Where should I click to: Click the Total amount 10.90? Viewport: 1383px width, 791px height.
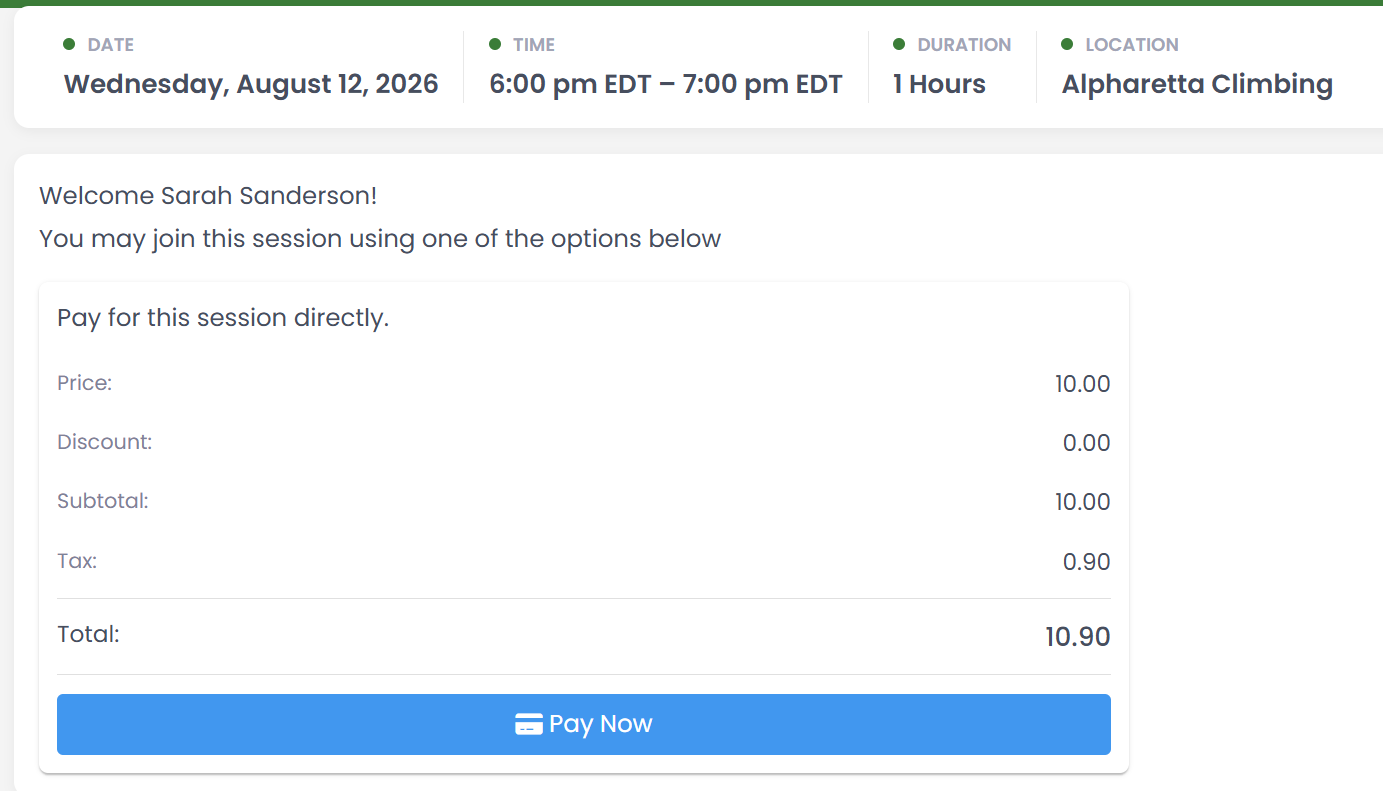click(x=1078, y=637)
